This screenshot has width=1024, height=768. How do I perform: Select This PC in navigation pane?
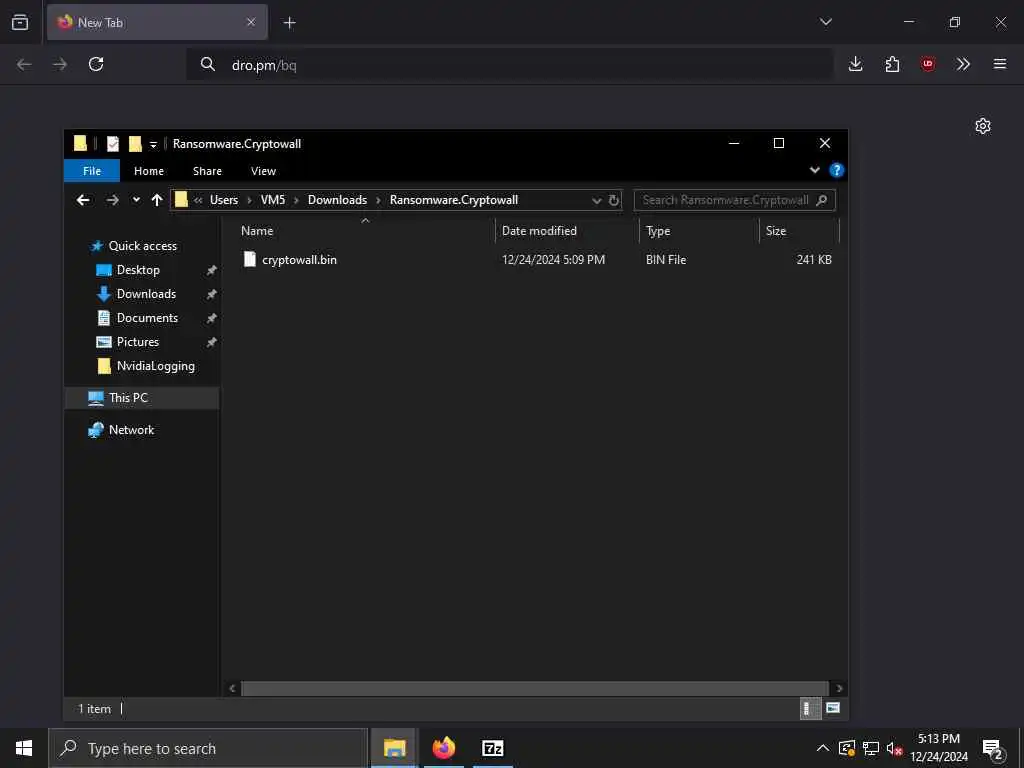pyautogui.click(x=129, y=398)
